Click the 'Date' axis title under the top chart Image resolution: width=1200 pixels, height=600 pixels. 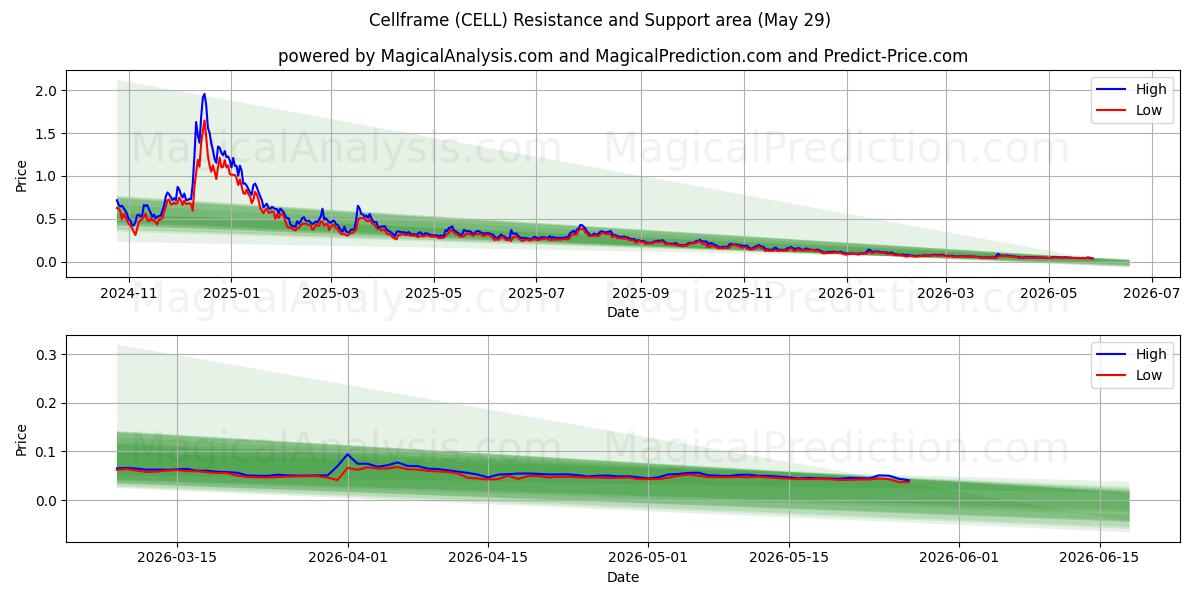622,313
